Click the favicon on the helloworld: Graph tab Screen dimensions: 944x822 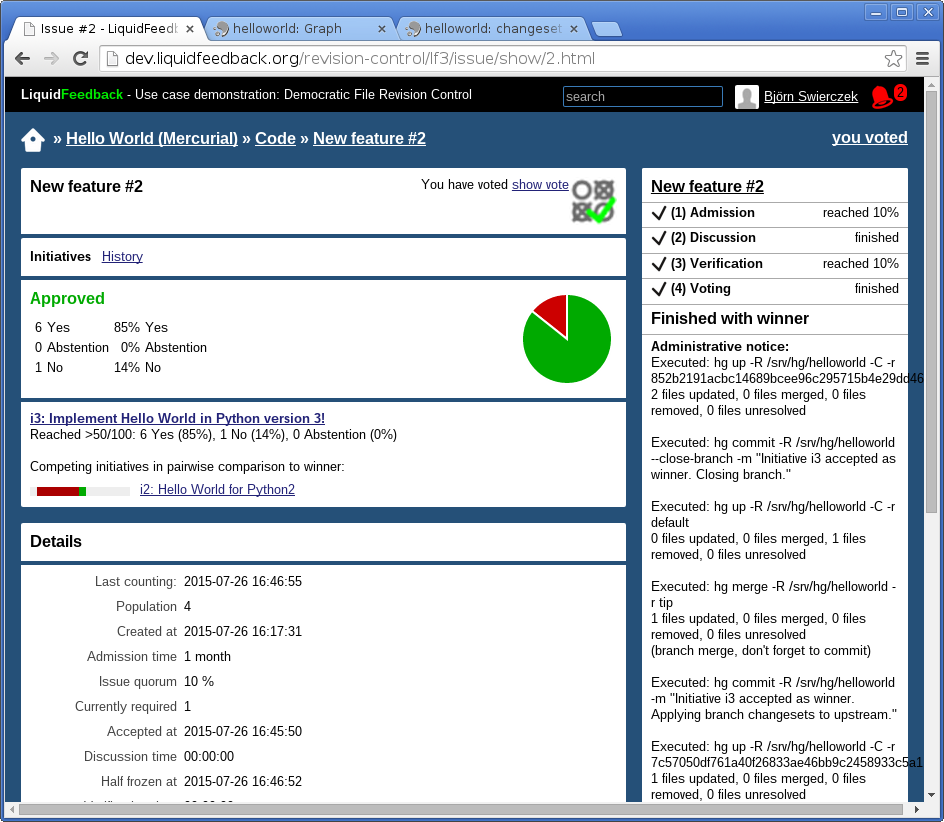[222, 29]
